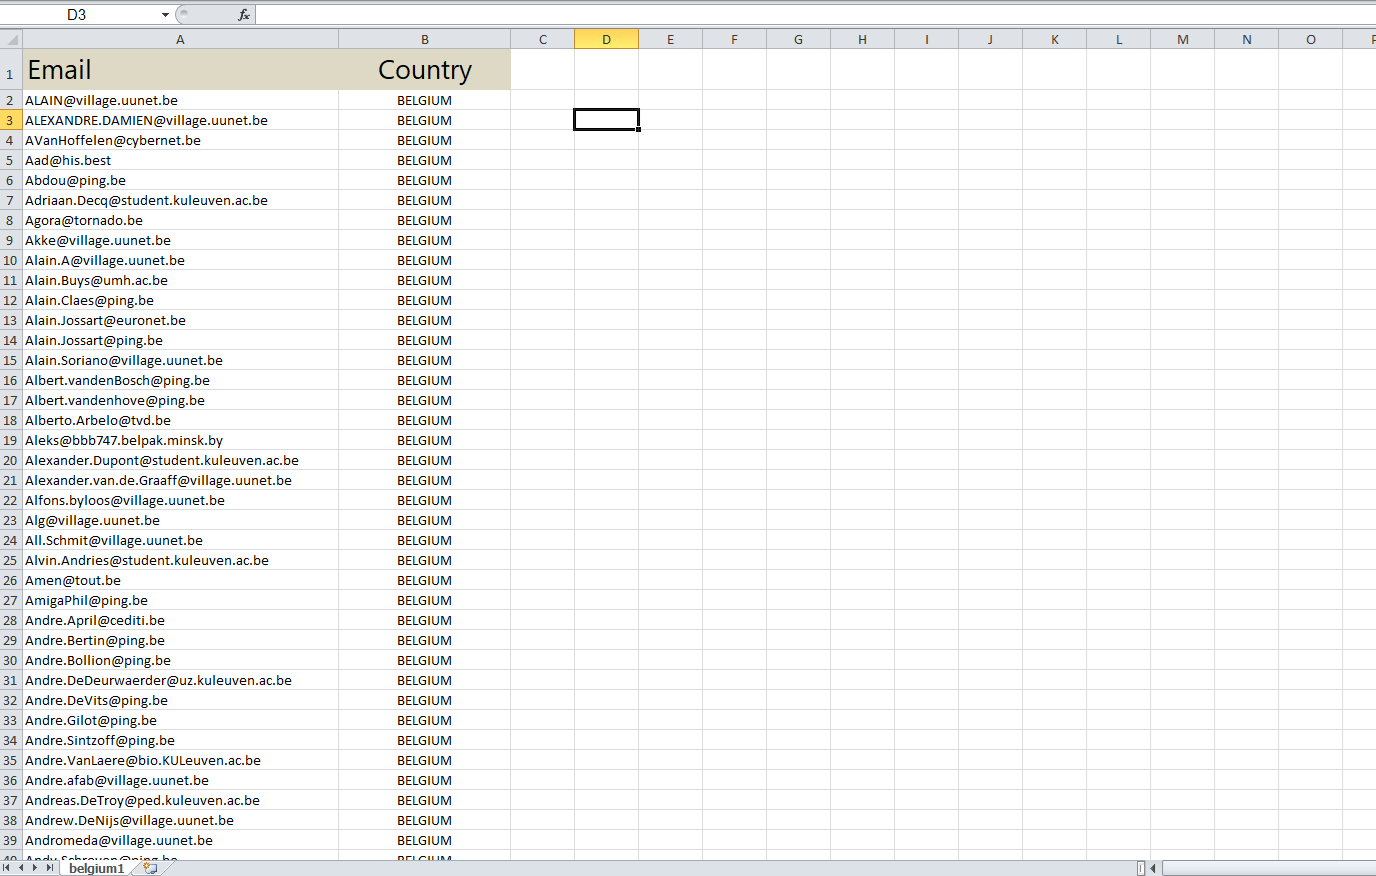Viewport: 1376px width, 876px height.
Task: Select cell with Andre.DeDeurwaerder@uz.kuleuven.ac.be
Action: click(x=180, y=680)
